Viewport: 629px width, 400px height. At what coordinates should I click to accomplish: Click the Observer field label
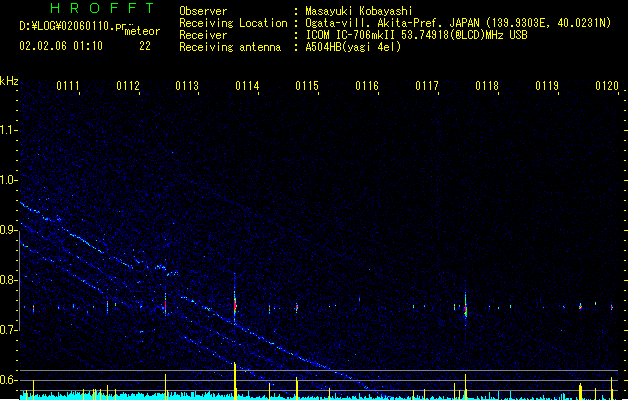coord(203,11)
